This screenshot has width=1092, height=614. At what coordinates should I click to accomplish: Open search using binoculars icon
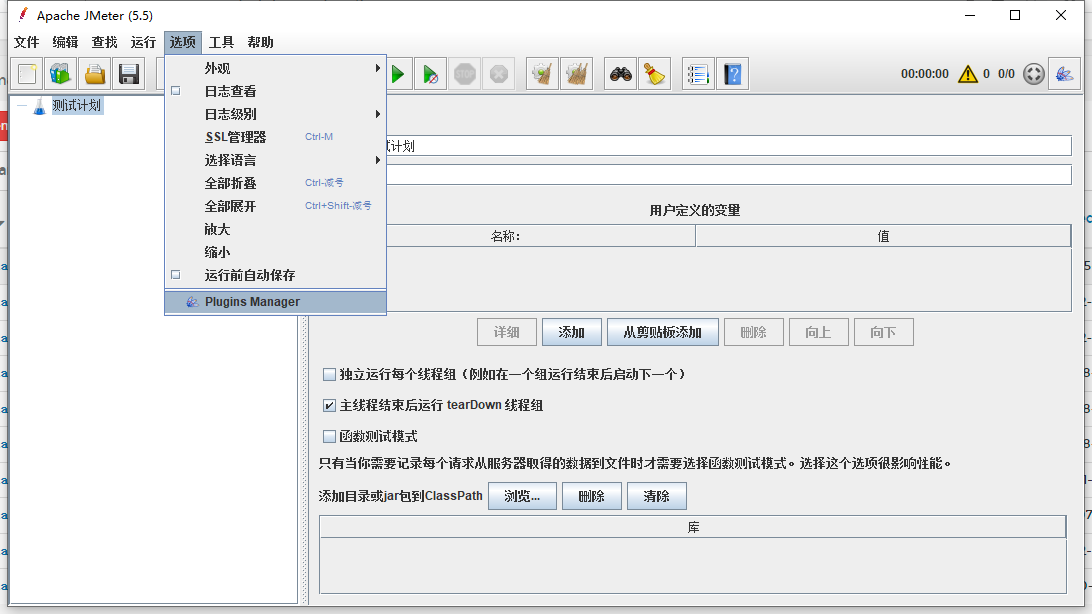[x=621, y=74]
